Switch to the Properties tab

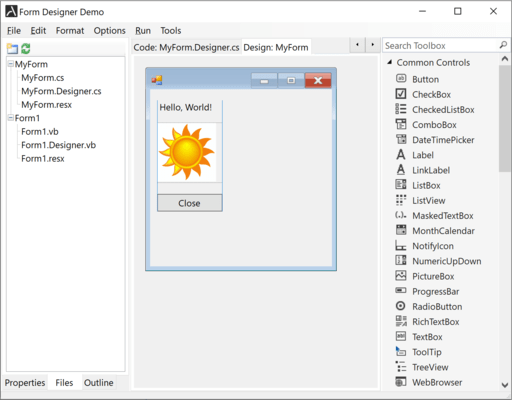click(x=25, y=383)
